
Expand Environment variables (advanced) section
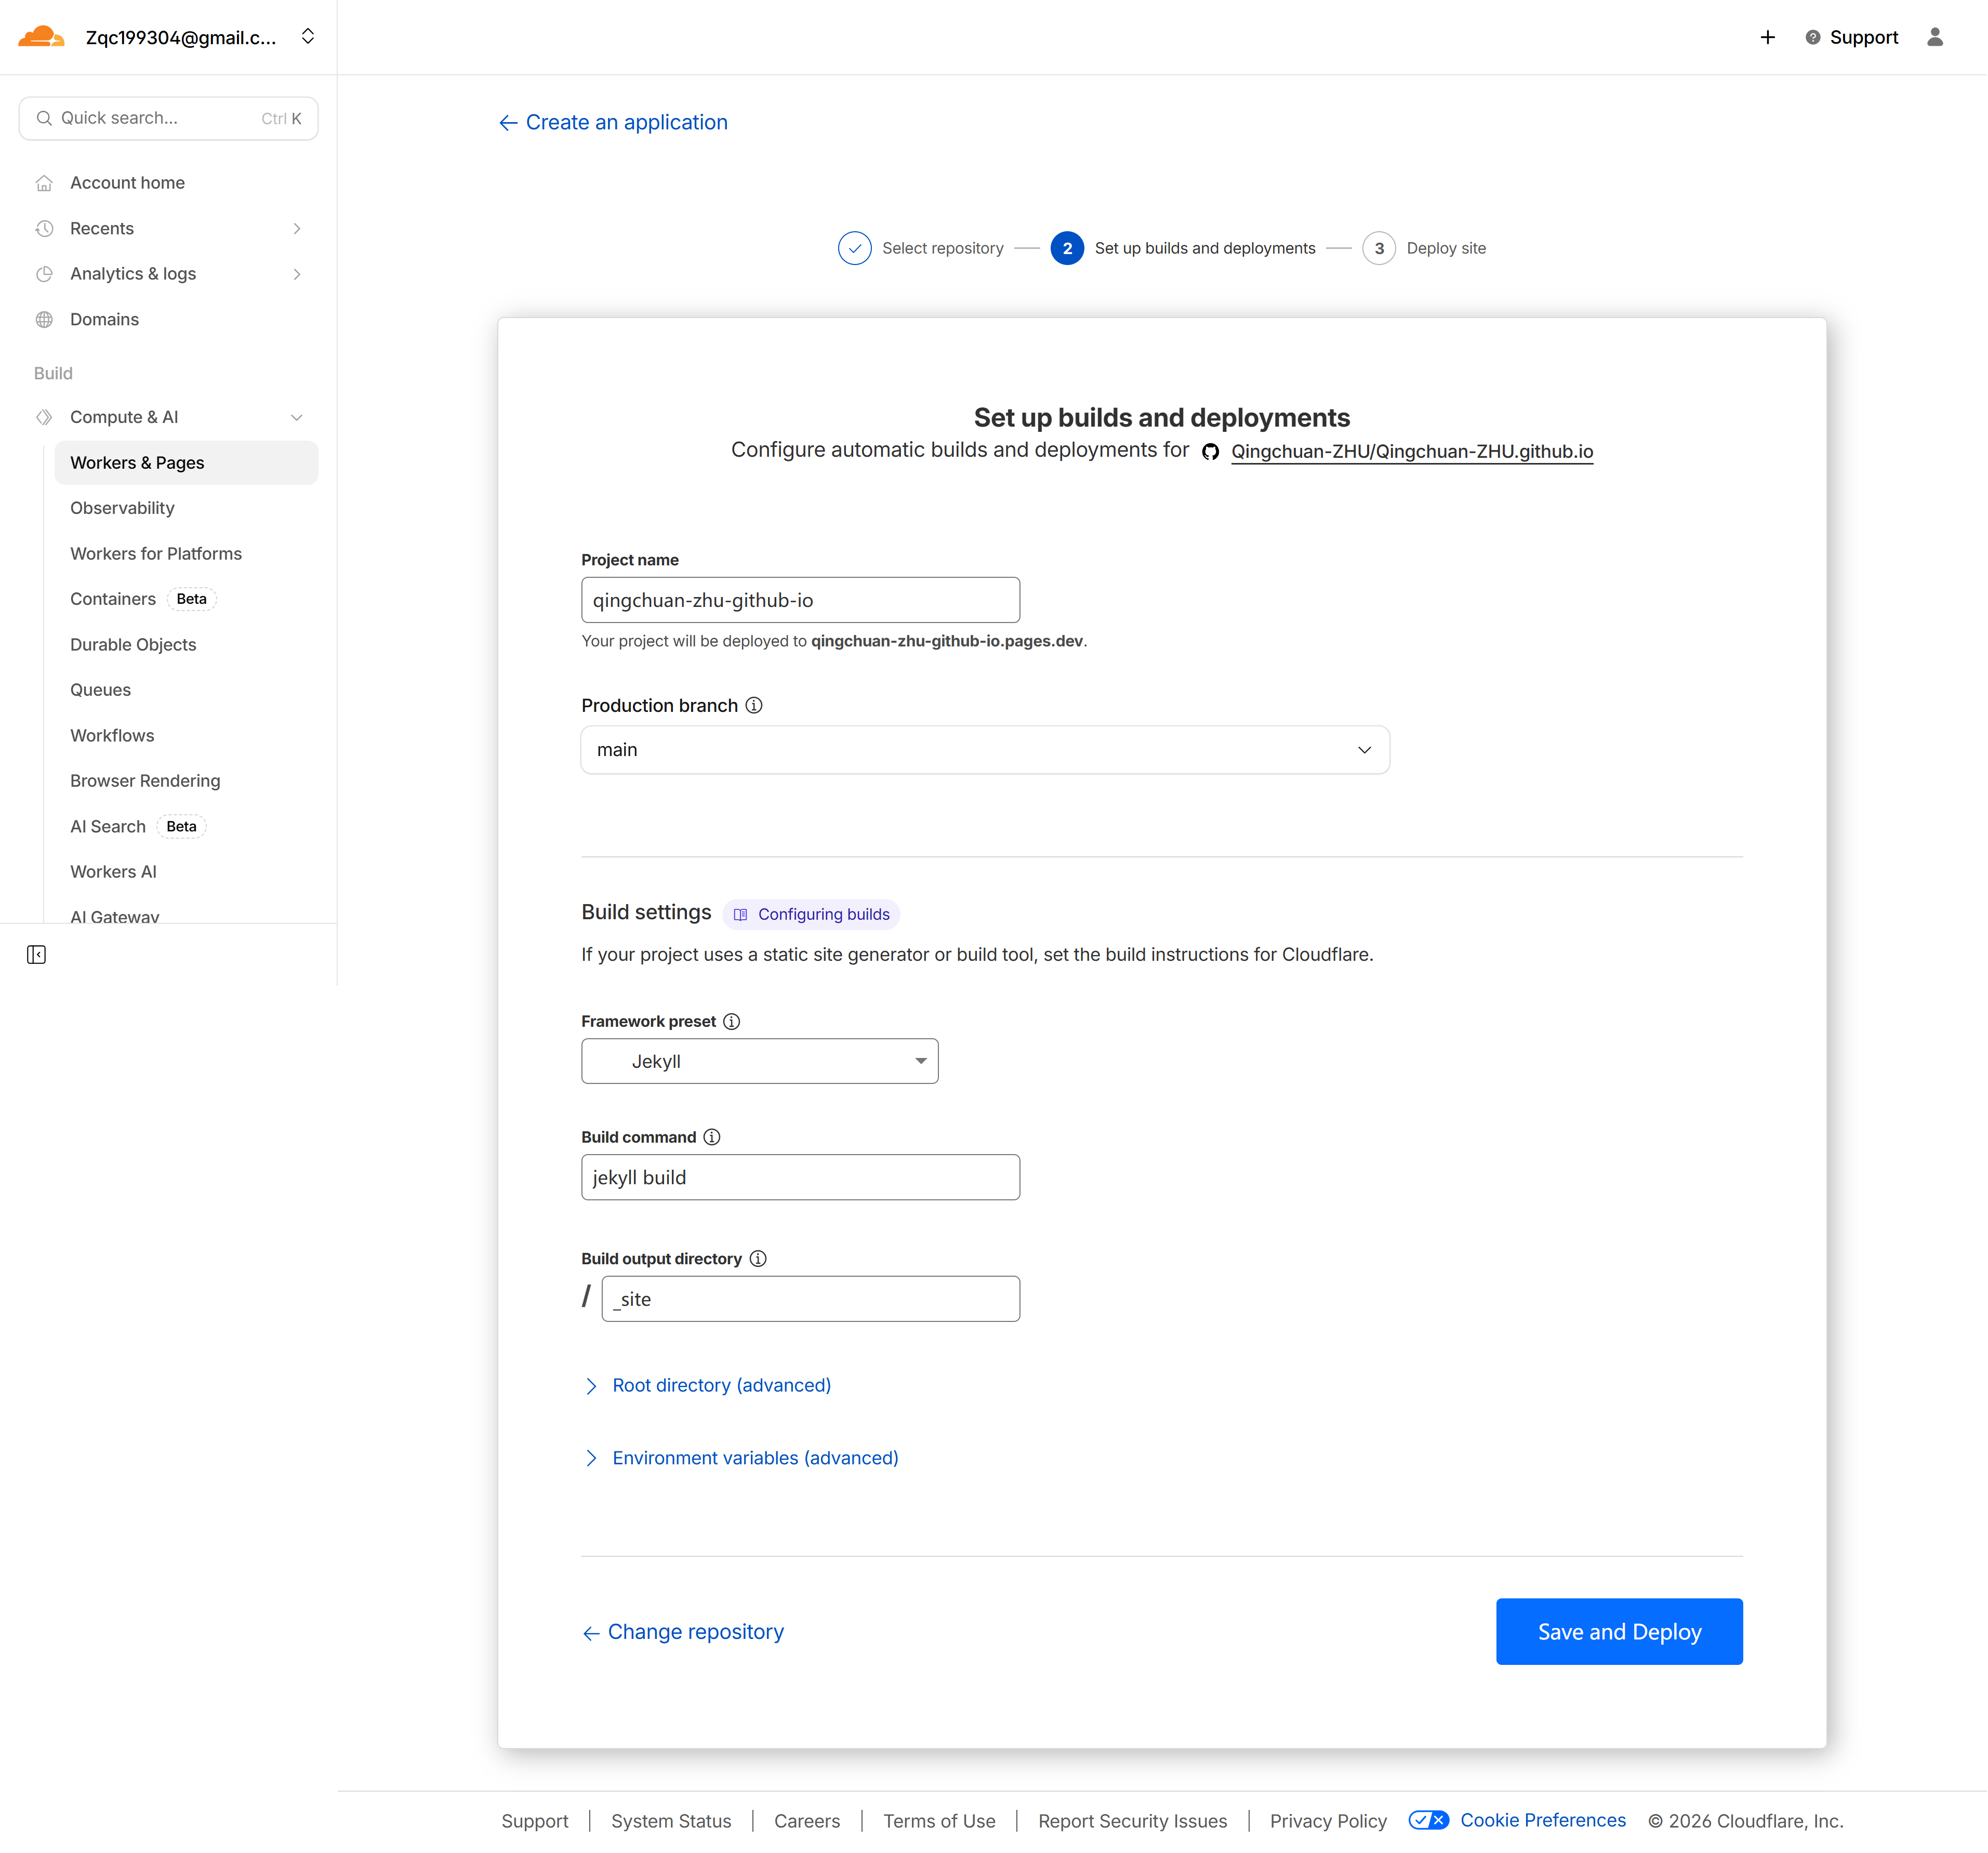point(754,1457)
